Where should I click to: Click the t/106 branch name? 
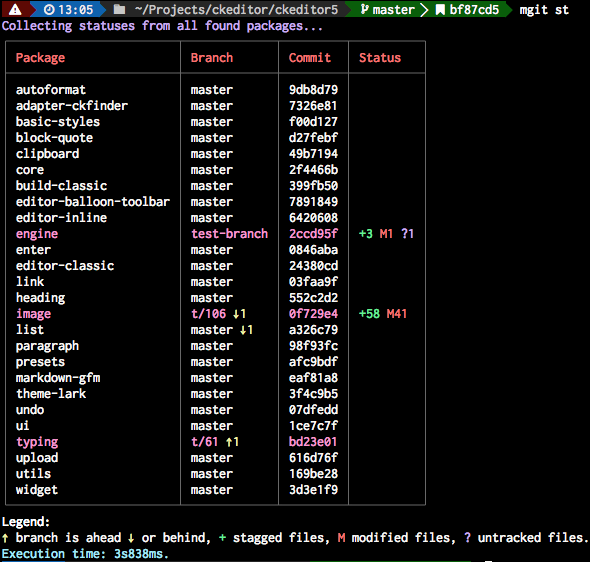click(208, 314)
